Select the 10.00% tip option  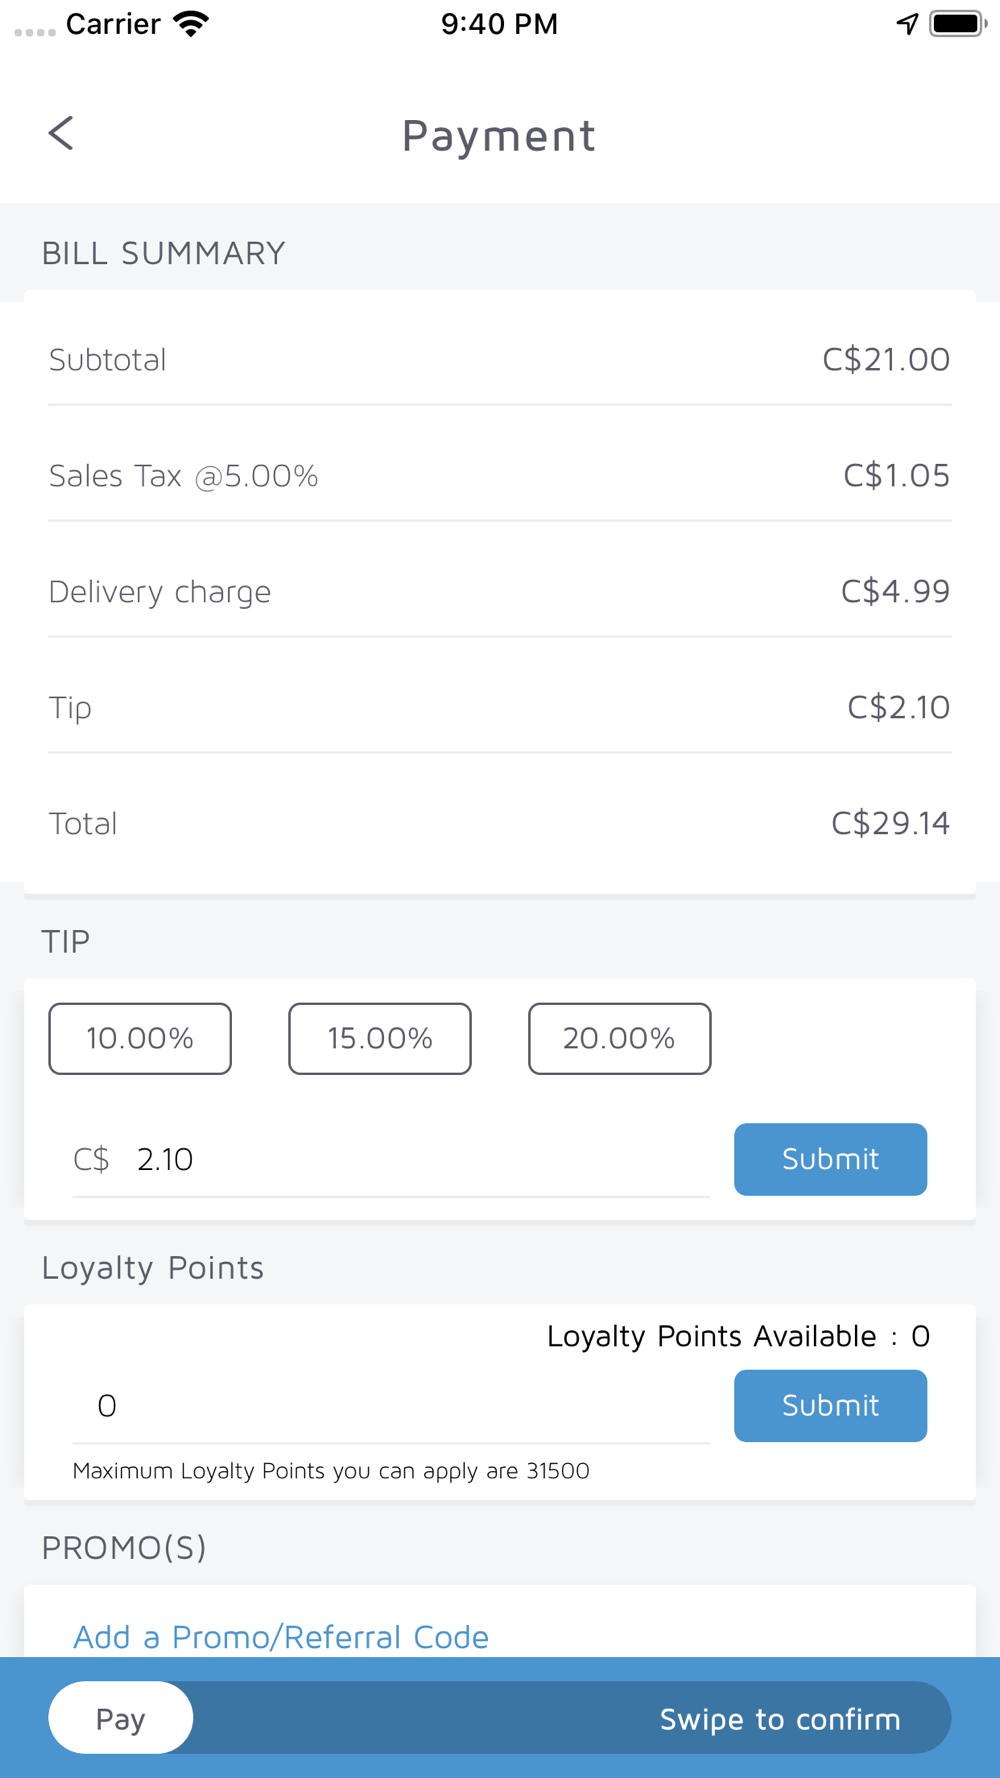[x=140, y=1038]
